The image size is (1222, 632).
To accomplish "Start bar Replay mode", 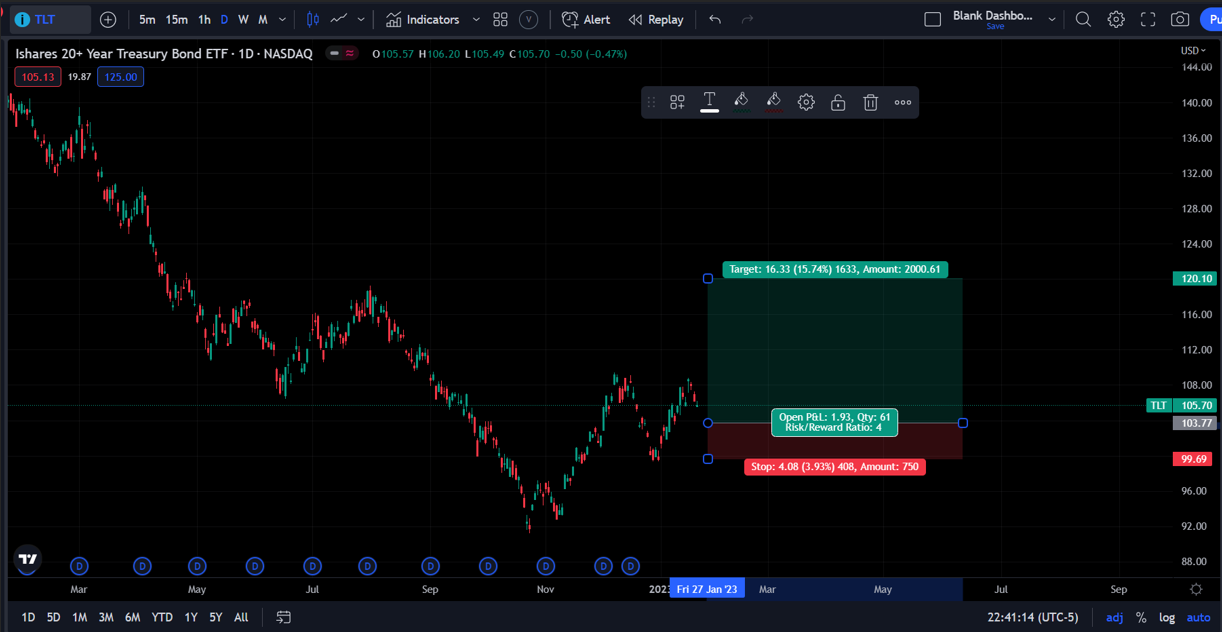I will click(656, 19).
